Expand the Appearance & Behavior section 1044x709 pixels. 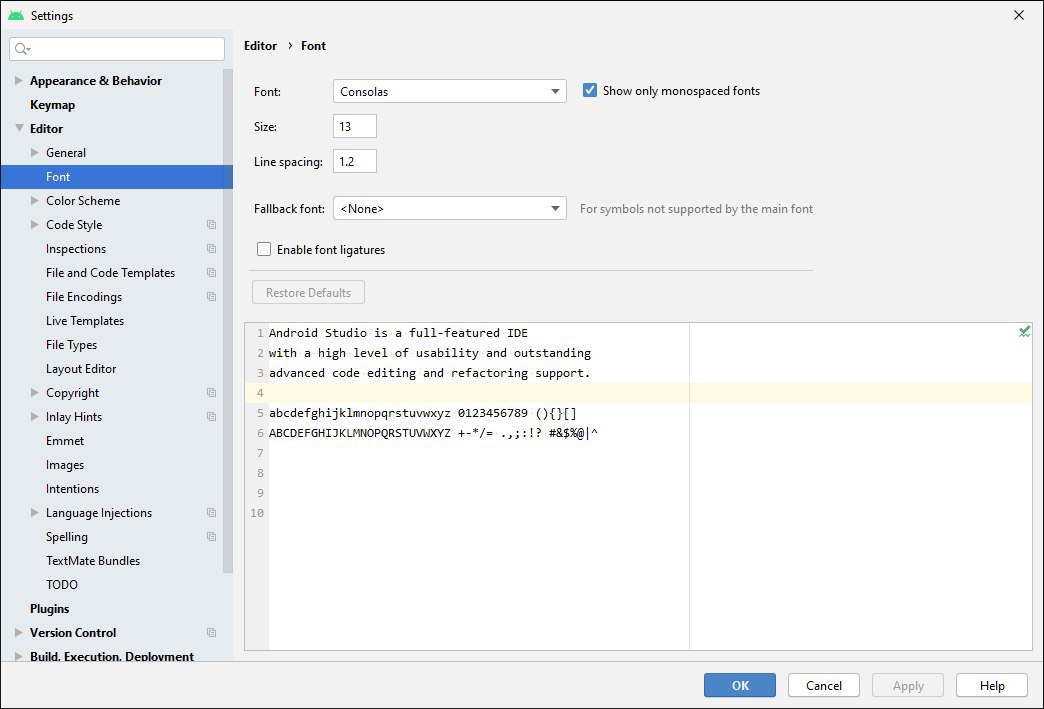tap(19, 81)
